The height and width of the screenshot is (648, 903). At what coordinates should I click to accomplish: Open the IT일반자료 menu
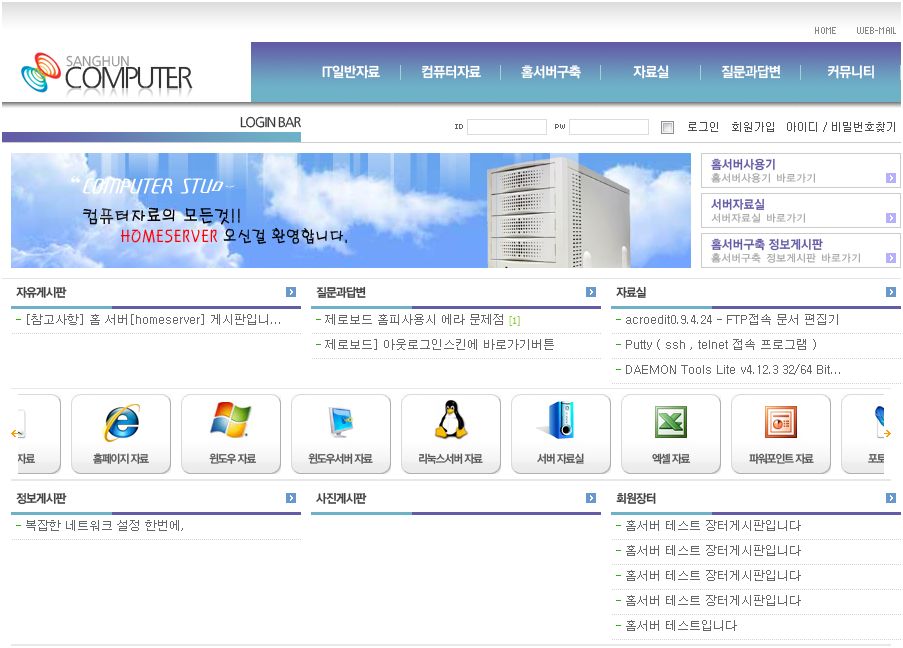350,72
